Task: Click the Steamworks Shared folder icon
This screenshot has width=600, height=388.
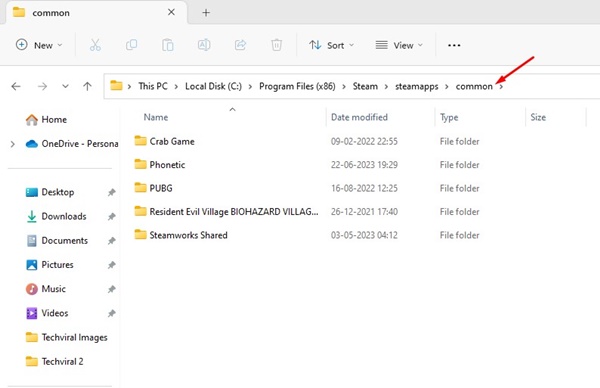Action: coord(140,234)
